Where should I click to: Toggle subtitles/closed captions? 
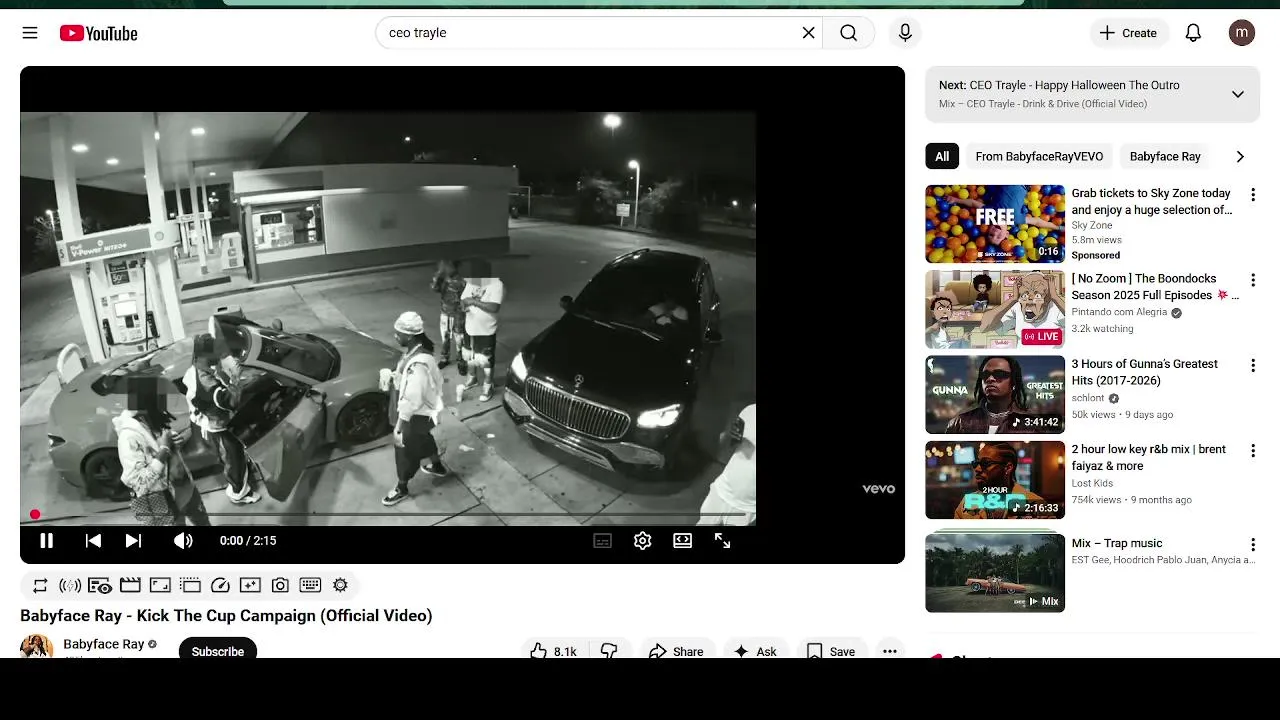(602, 540)
